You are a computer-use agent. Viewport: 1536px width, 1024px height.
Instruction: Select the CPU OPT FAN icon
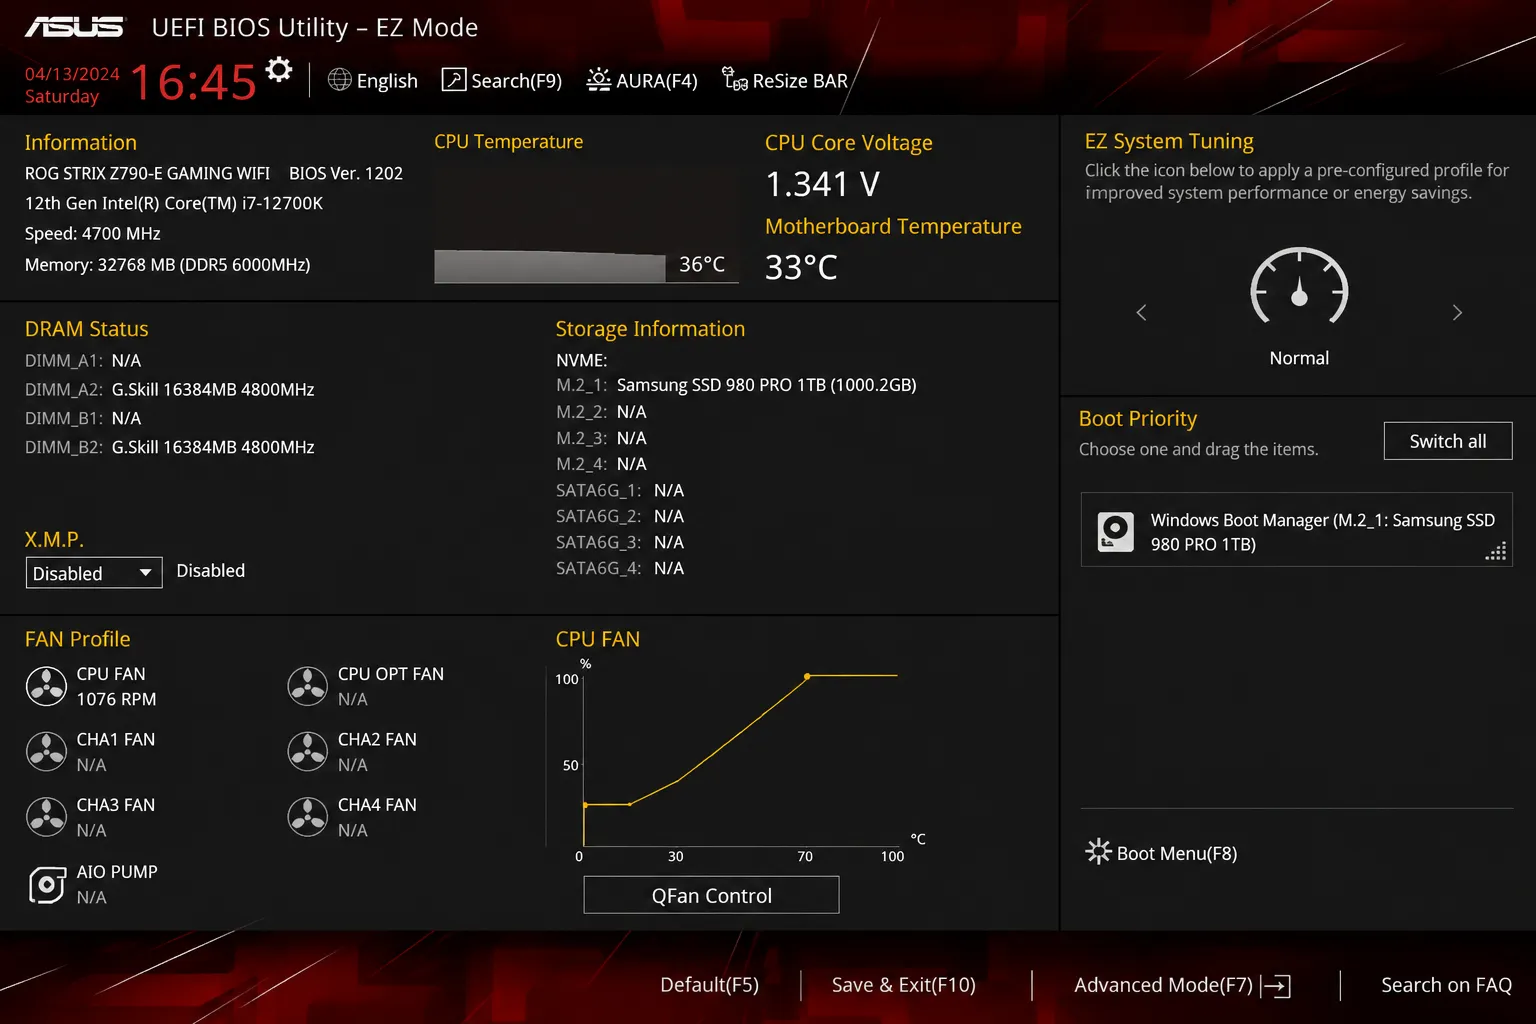click(307, 686)
